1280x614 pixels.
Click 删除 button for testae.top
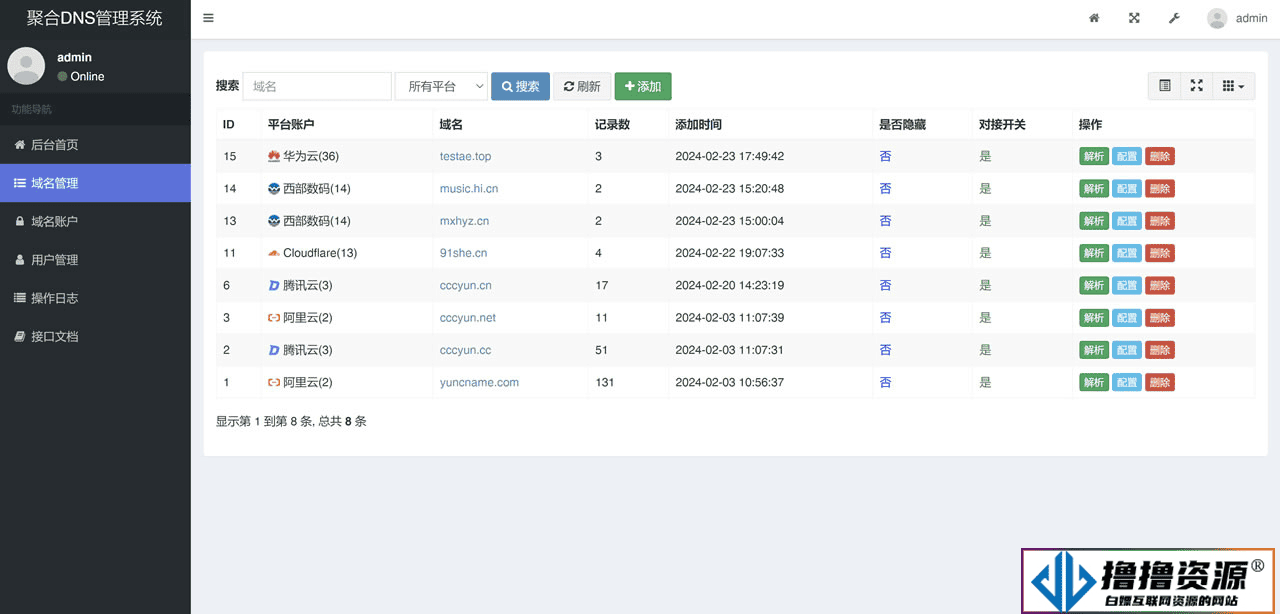click(1160, 156)
